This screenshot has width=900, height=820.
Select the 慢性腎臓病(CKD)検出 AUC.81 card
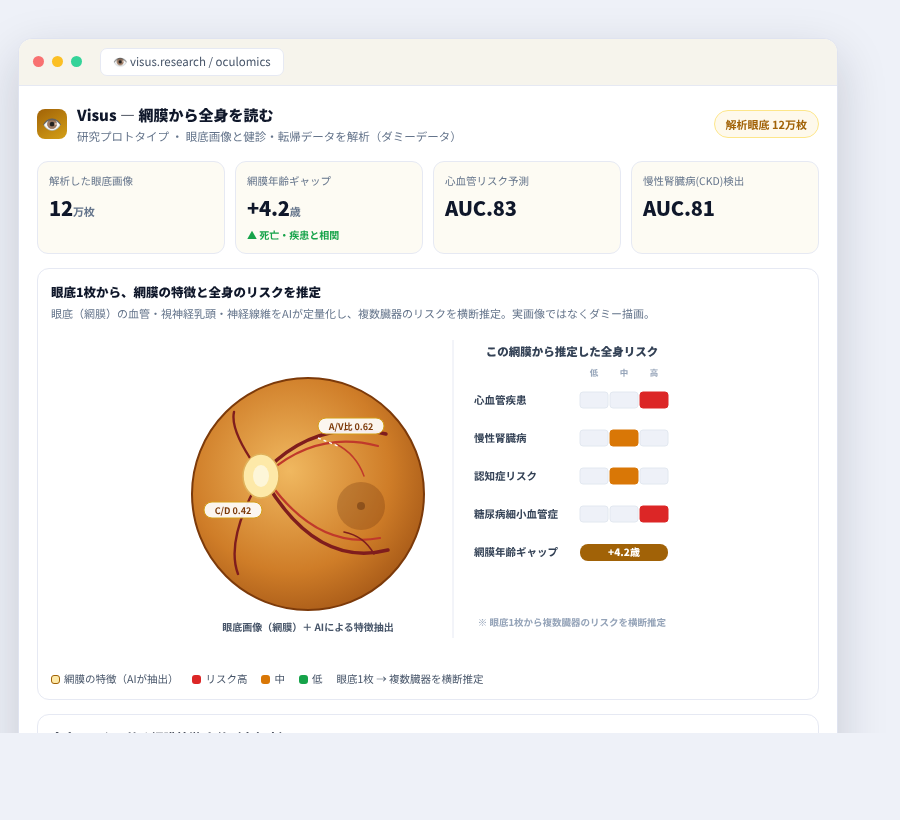pos(725,207)
